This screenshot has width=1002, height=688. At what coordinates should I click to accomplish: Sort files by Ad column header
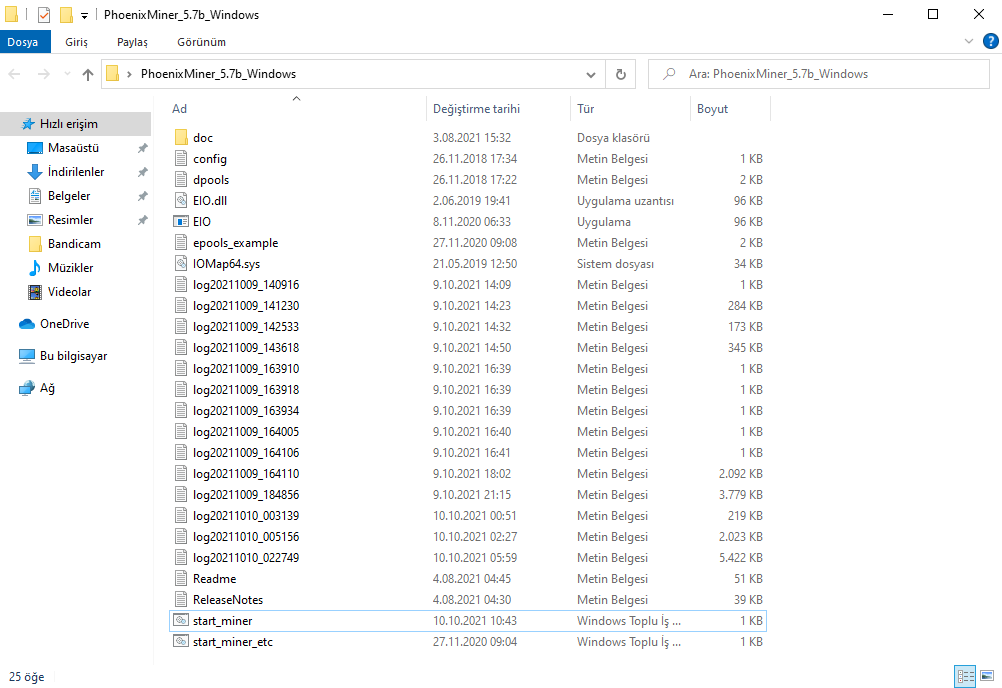180,109
